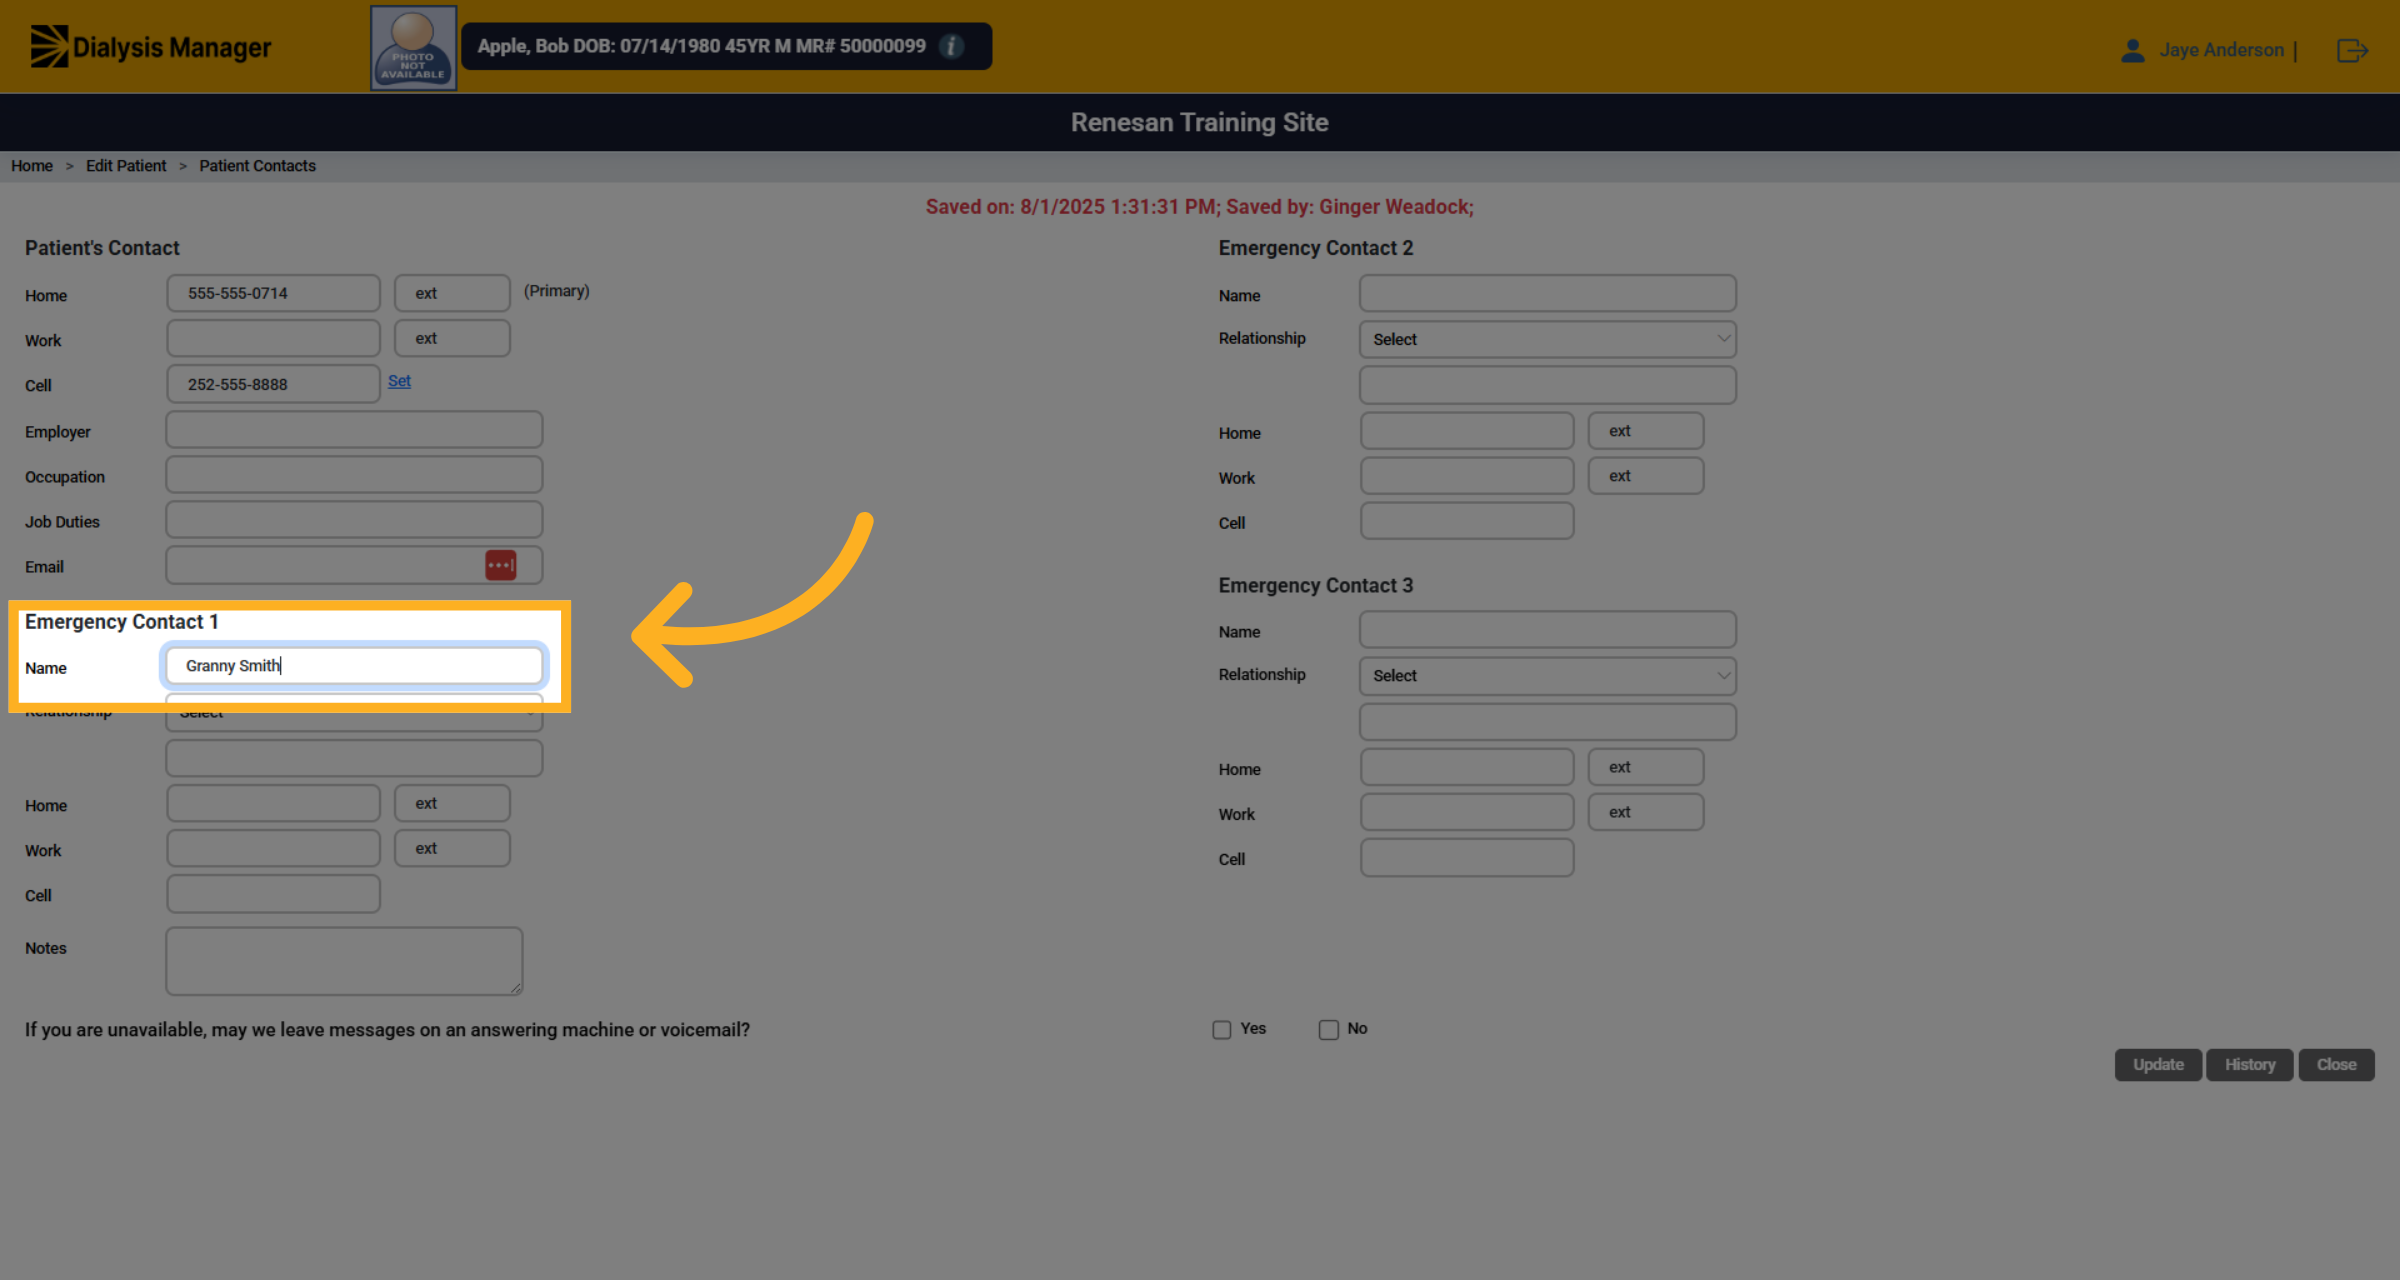Image resolution: width=2400 pixels, height=1280 pixels.
Task: Click the Update button
Action: pos(2158,1064)
